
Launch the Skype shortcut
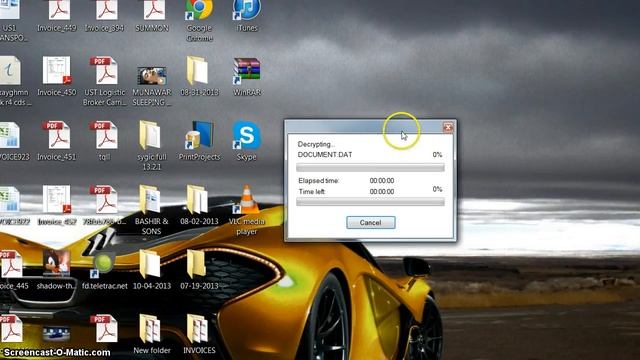click(247, 135)
